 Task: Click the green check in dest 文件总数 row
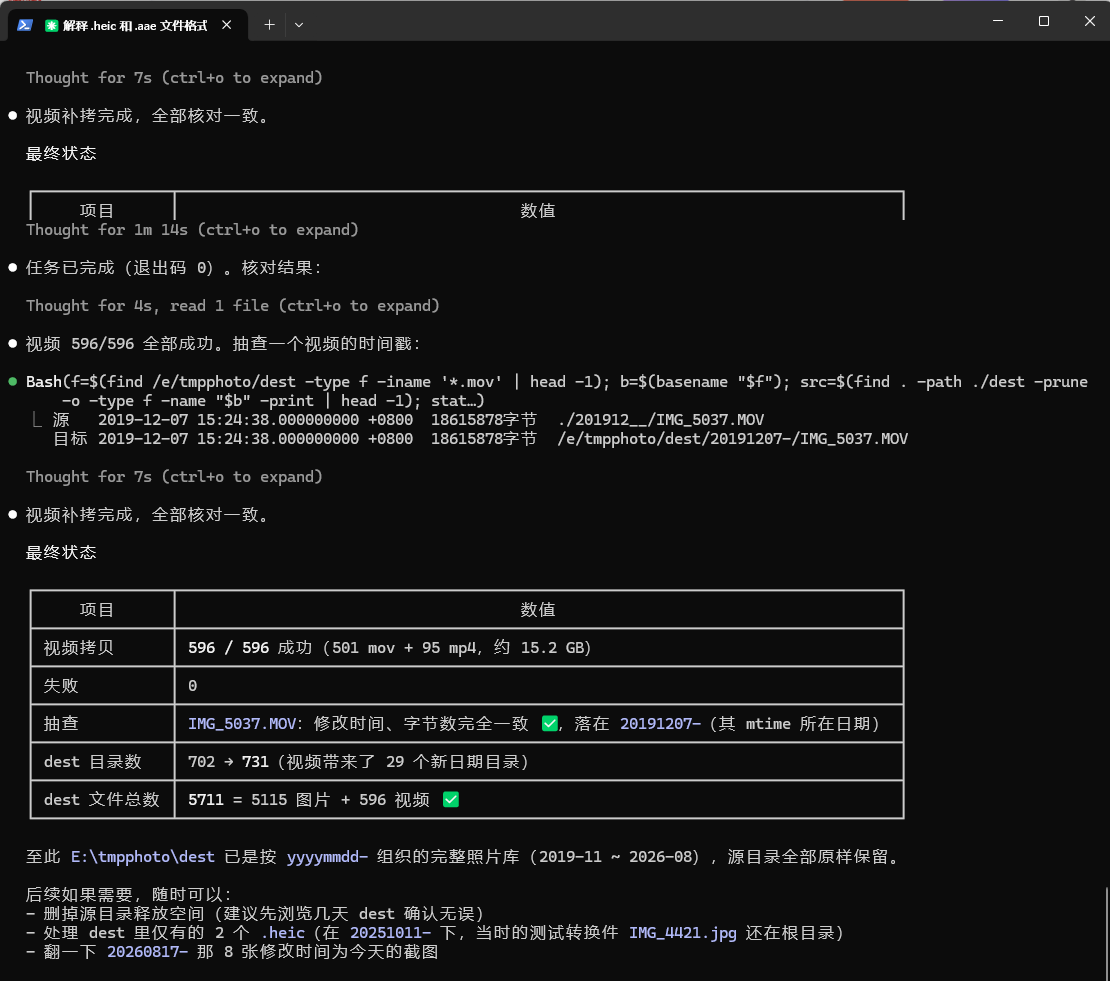point(450,800)
